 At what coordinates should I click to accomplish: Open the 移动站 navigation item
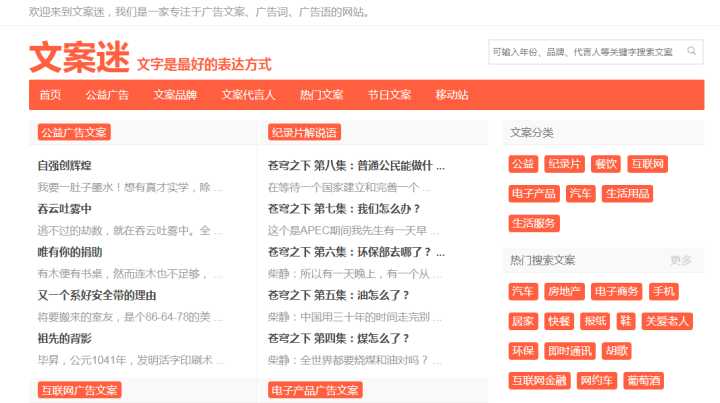(452, 95)
